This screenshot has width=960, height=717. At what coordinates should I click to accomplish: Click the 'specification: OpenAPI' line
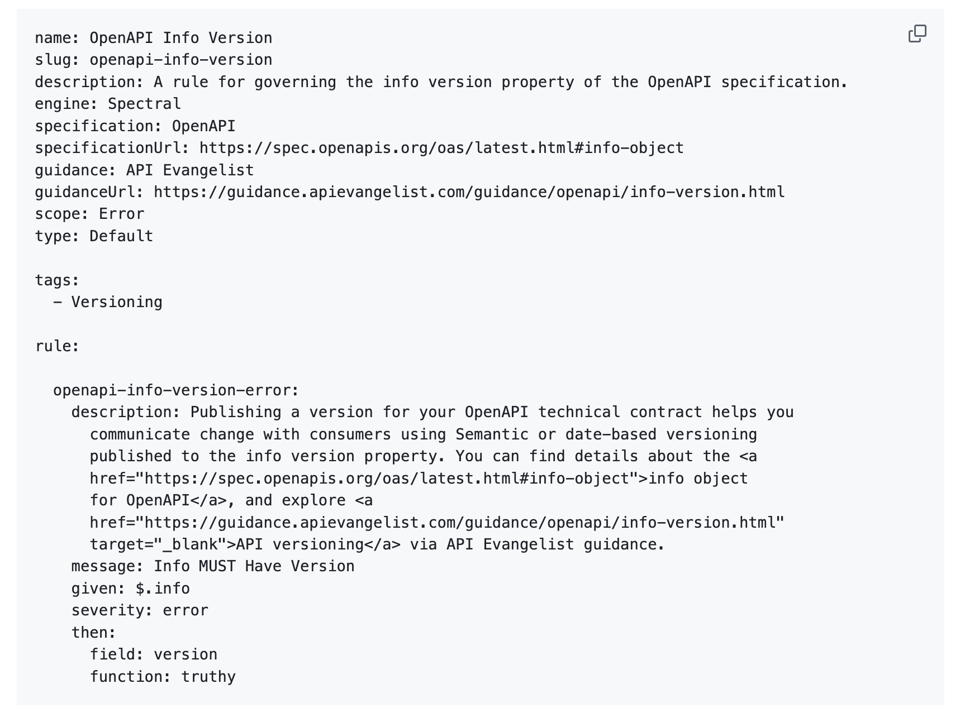pos(135,126)
